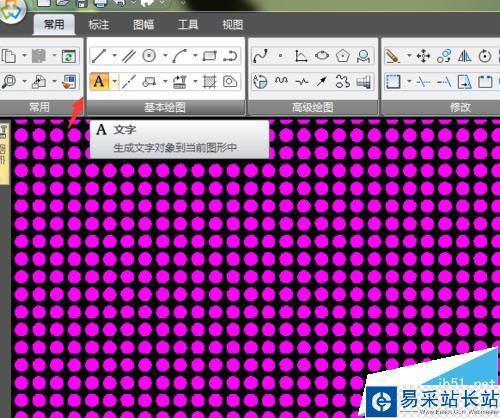Expand the dashed selection box dropdown arrow
This screenshot has height=418, width=500.
[409, 81]
